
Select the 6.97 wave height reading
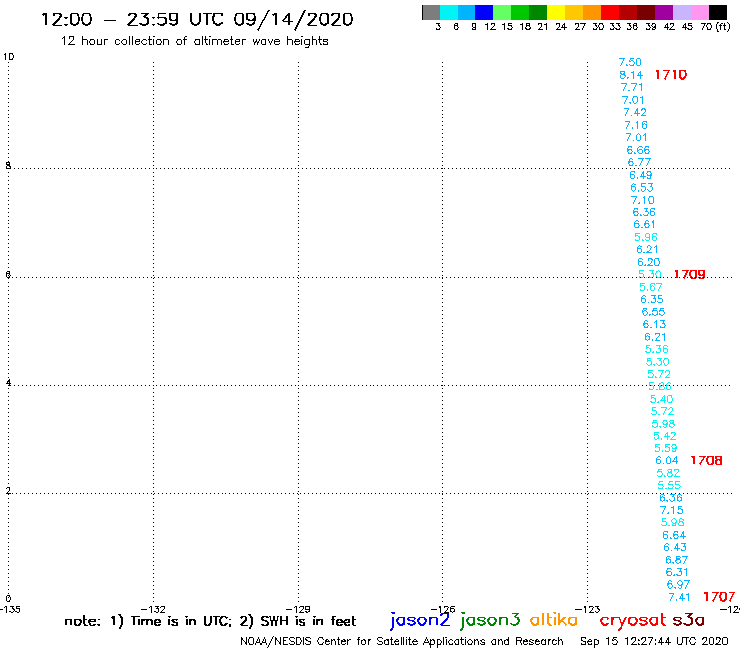679,585
